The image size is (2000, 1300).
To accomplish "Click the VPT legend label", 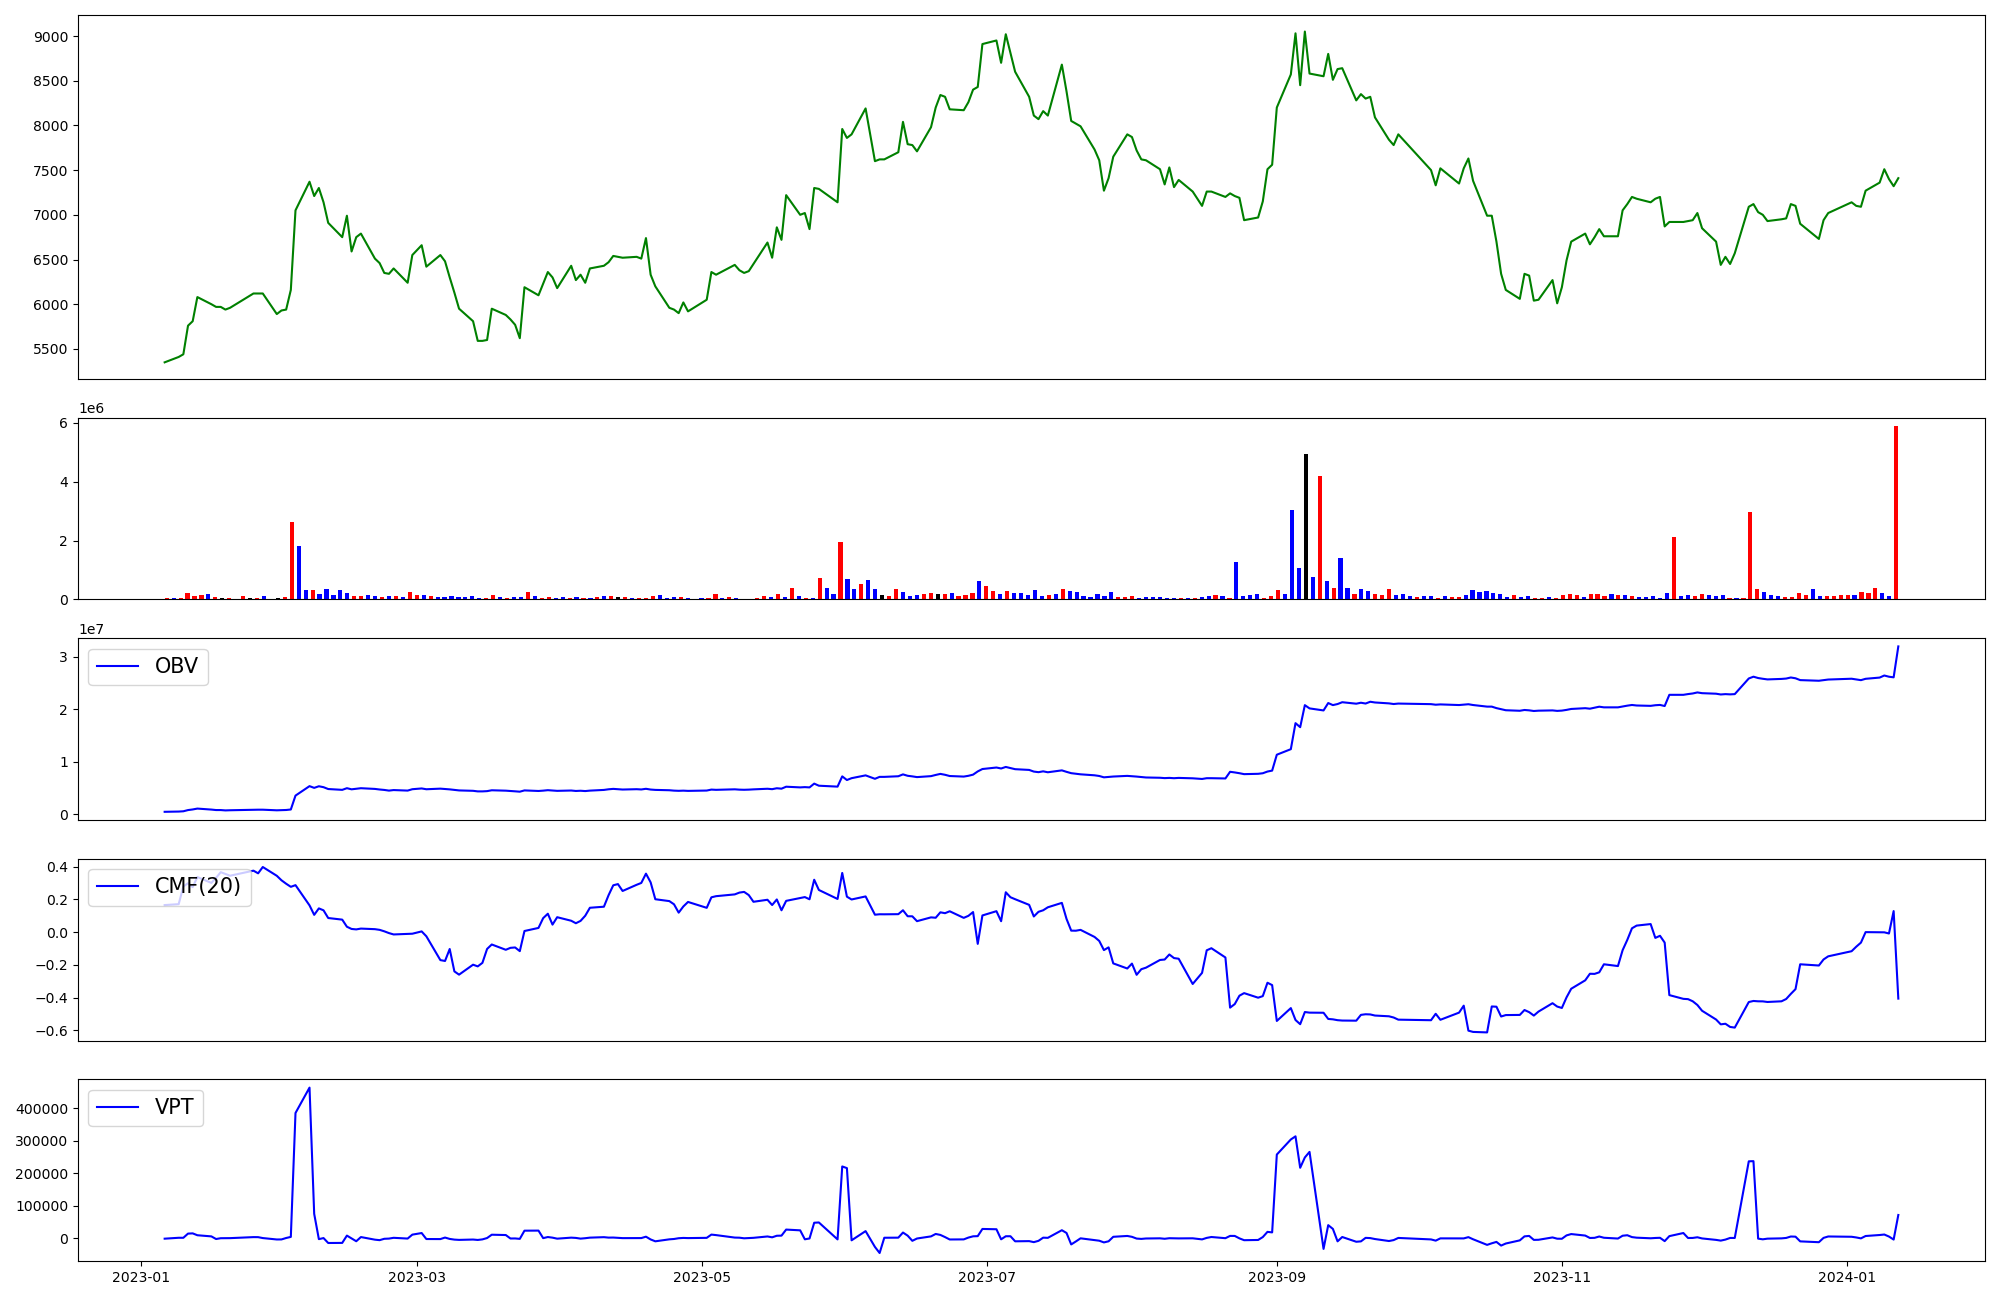I will 174,1107.
